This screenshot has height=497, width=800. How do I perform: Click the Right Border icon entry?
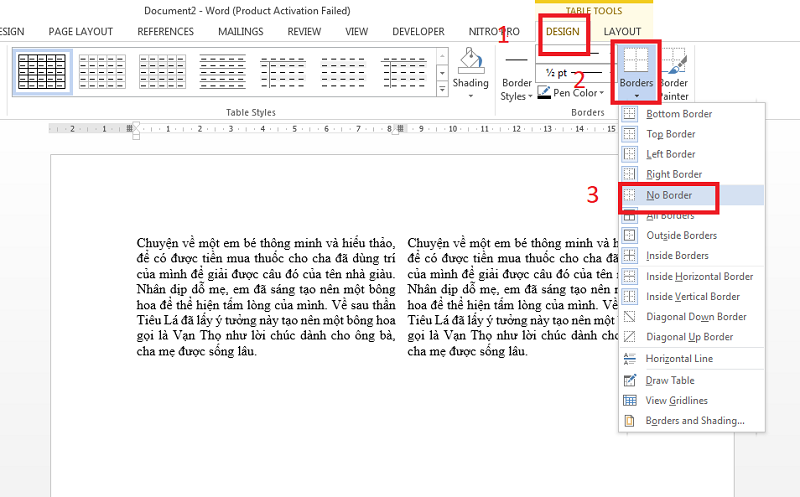(x=630, y=175)
